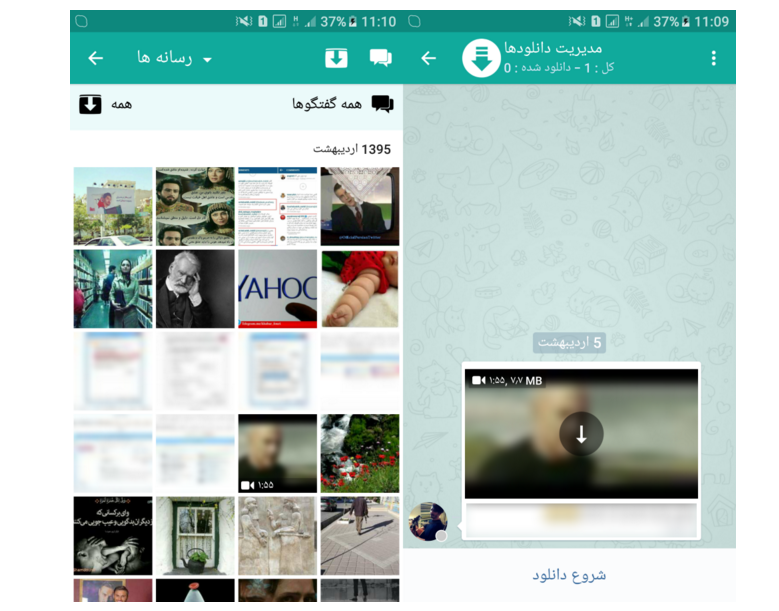Screen dimensions: 779x611
Task: Open the Yahoo logo thumbnail
Action: [x=277, y=289]
